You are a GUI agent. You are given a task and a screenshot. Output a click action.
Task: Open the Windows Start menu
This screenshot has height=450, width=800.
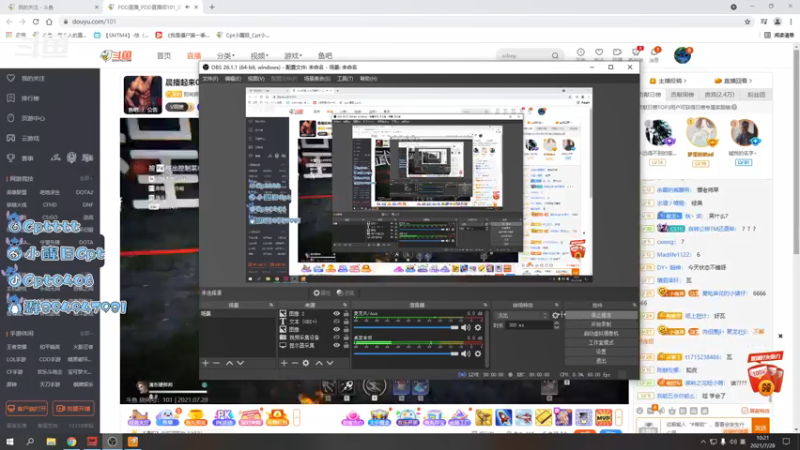point(10,441)
